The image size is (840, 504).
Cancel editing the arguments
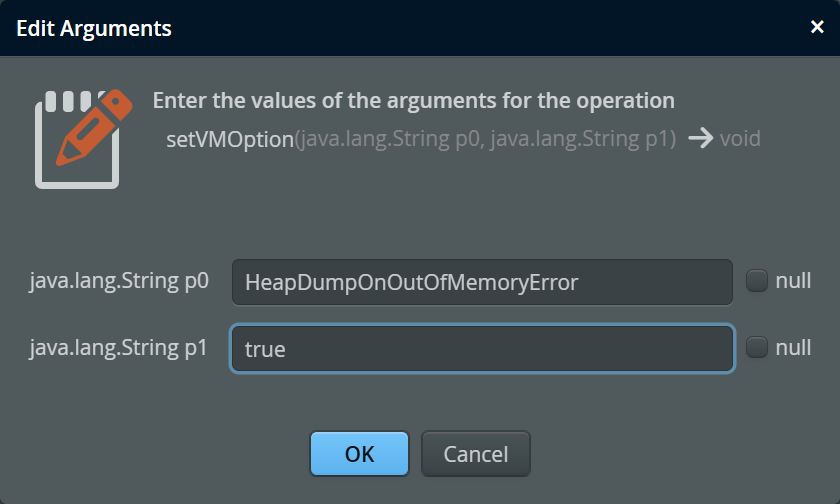coord(476,454)
